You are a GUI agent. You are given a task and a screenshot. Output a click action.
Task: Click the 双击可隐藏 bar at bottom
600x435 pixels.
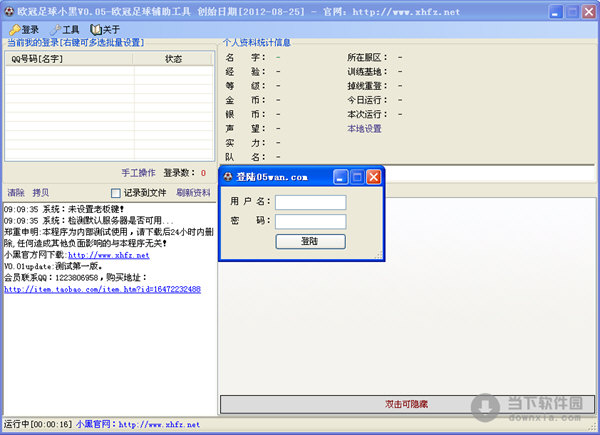coord(406,404)
